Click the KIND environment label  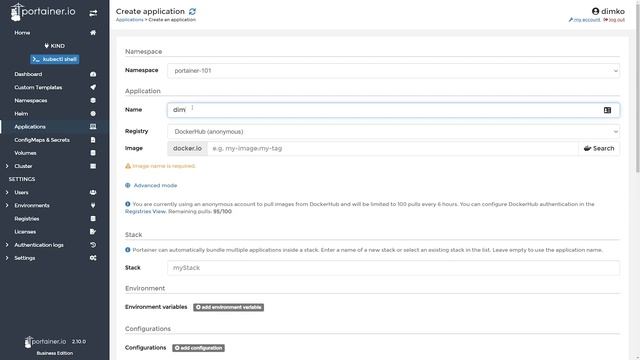tap(55, 46)
